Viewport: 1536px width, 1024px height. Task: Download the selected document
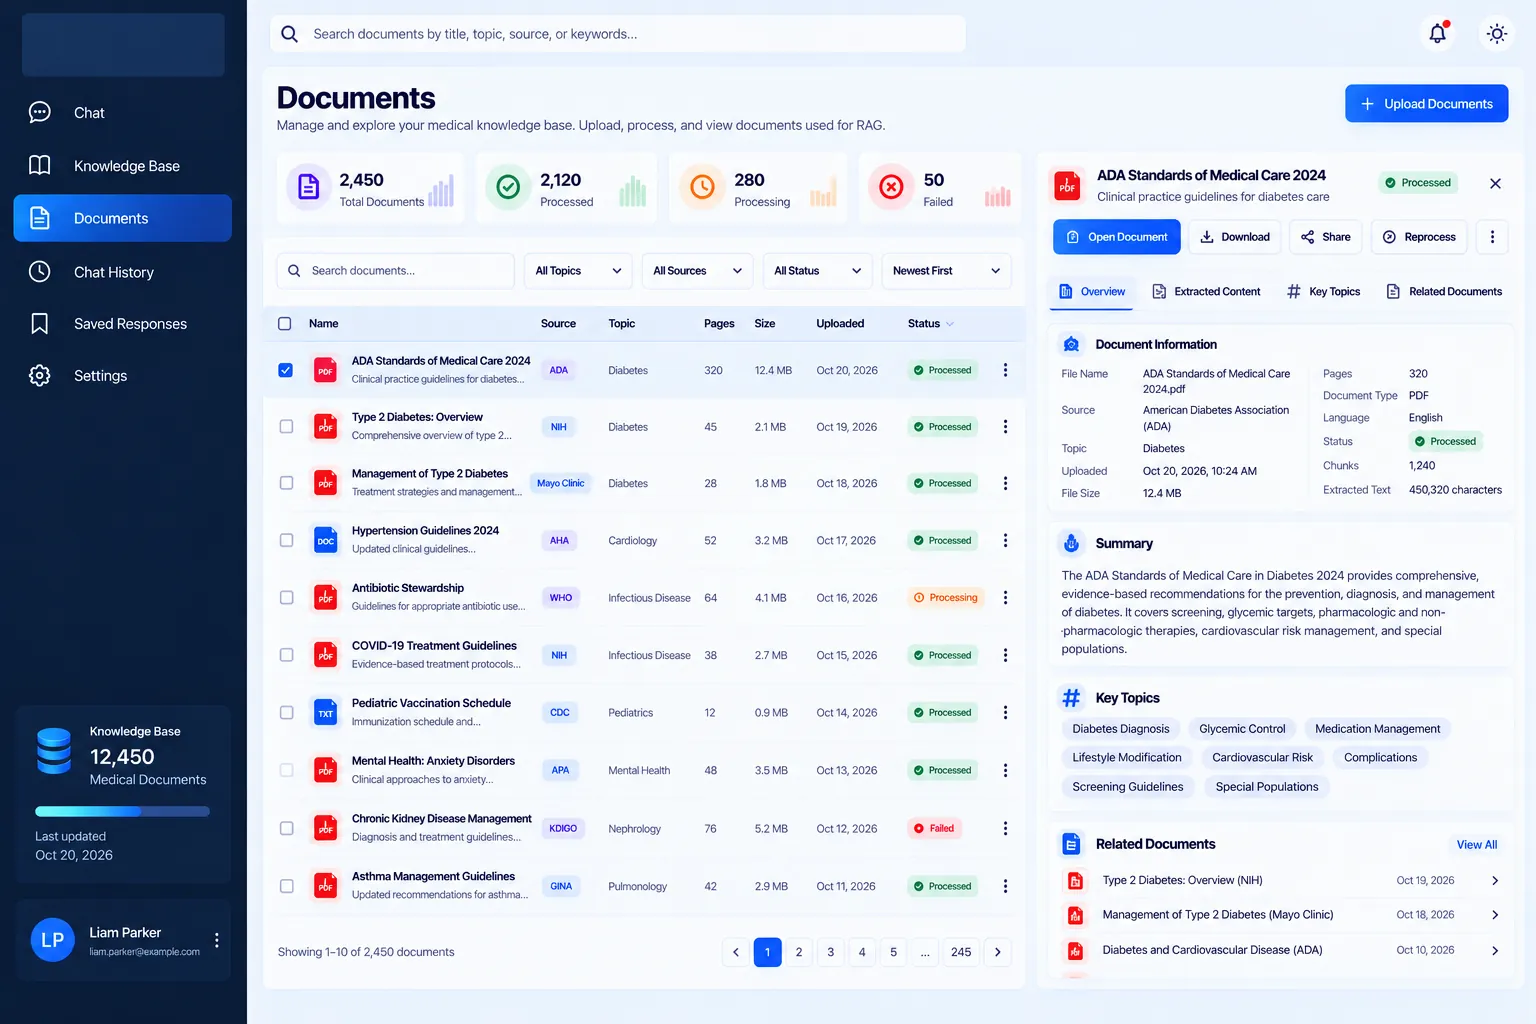[1235, 237]
